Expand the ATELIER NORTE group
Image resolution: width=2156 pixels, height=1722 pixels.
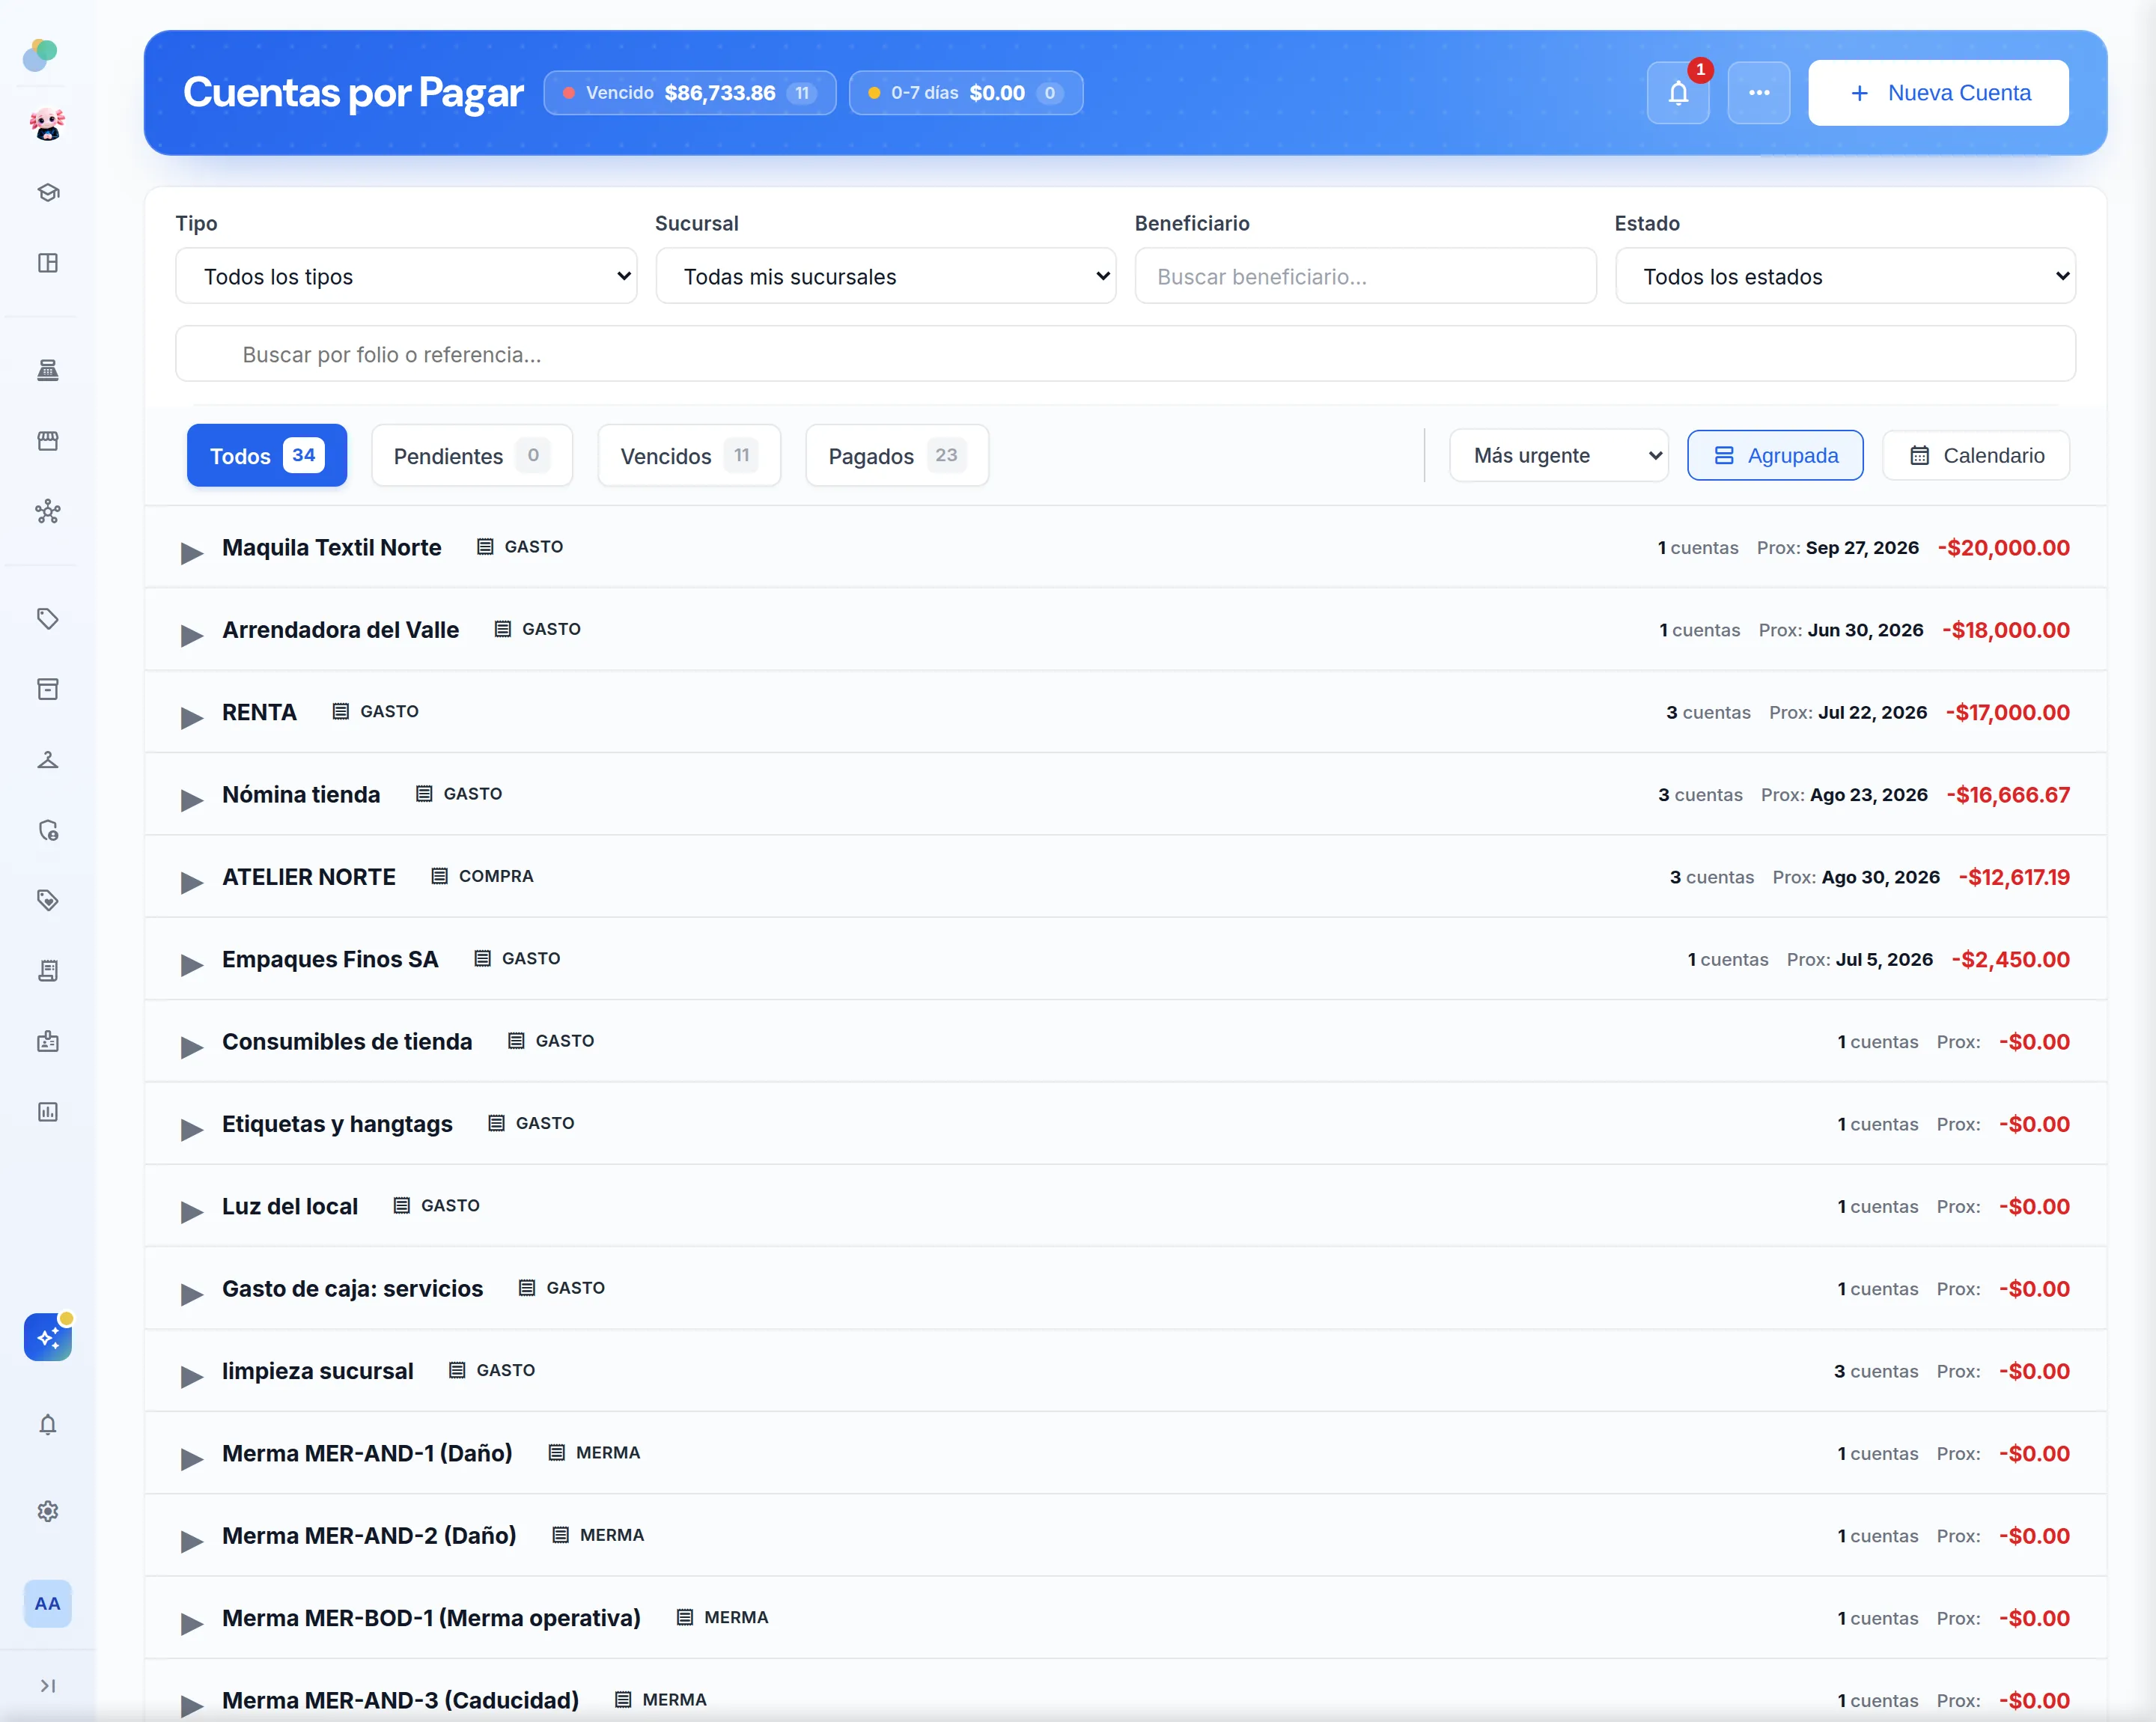[x=191, y=882]
